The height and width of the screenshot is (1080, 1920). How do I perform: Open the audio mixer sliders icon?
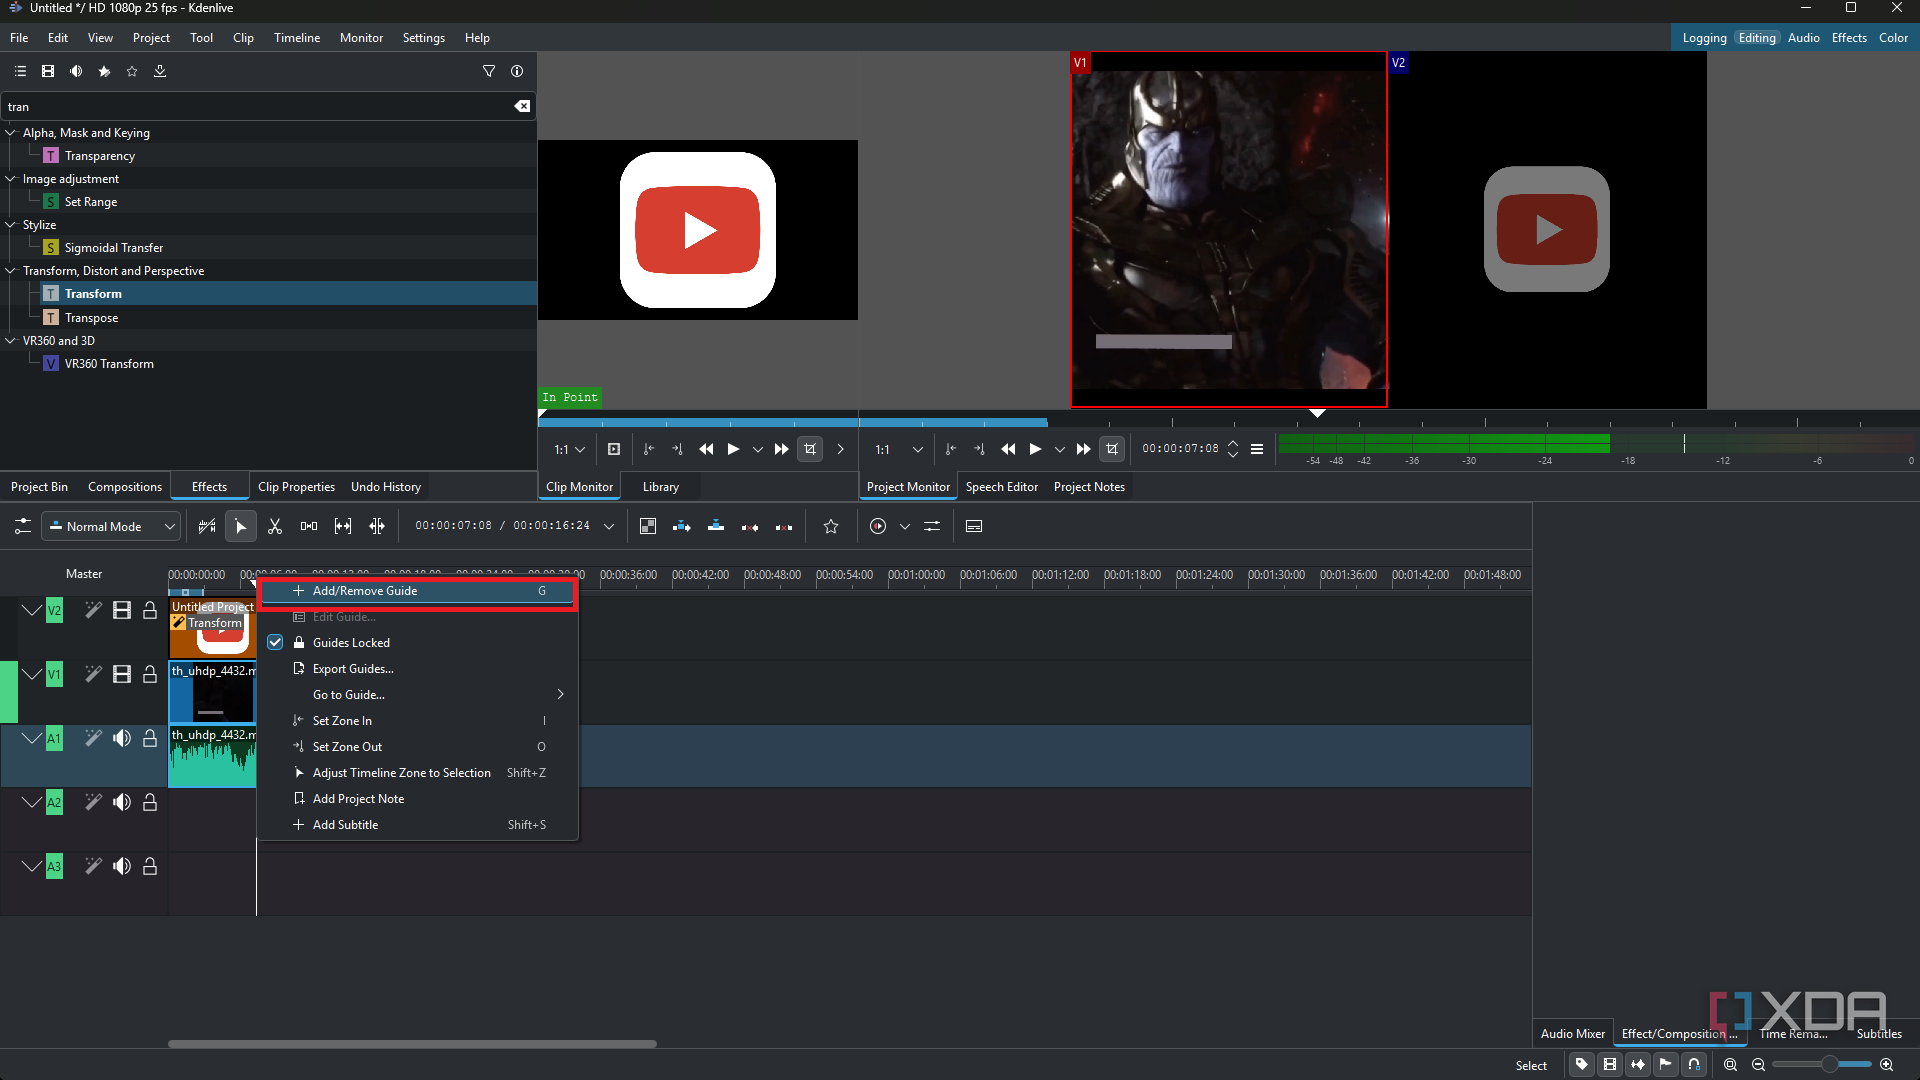pyautogui.click(x=932, y=526)
